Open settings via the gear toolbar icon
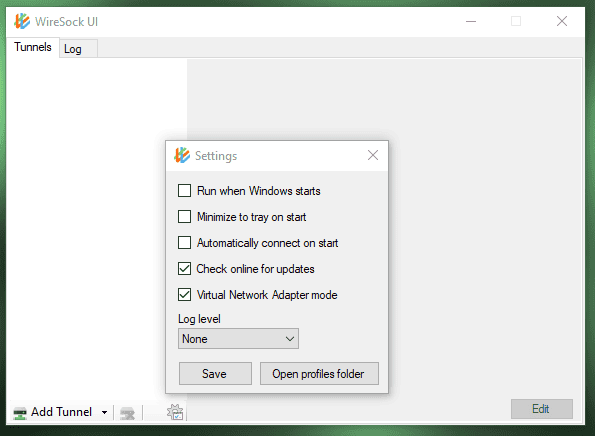This screenshot has height=436, width=595. [175, 412]
